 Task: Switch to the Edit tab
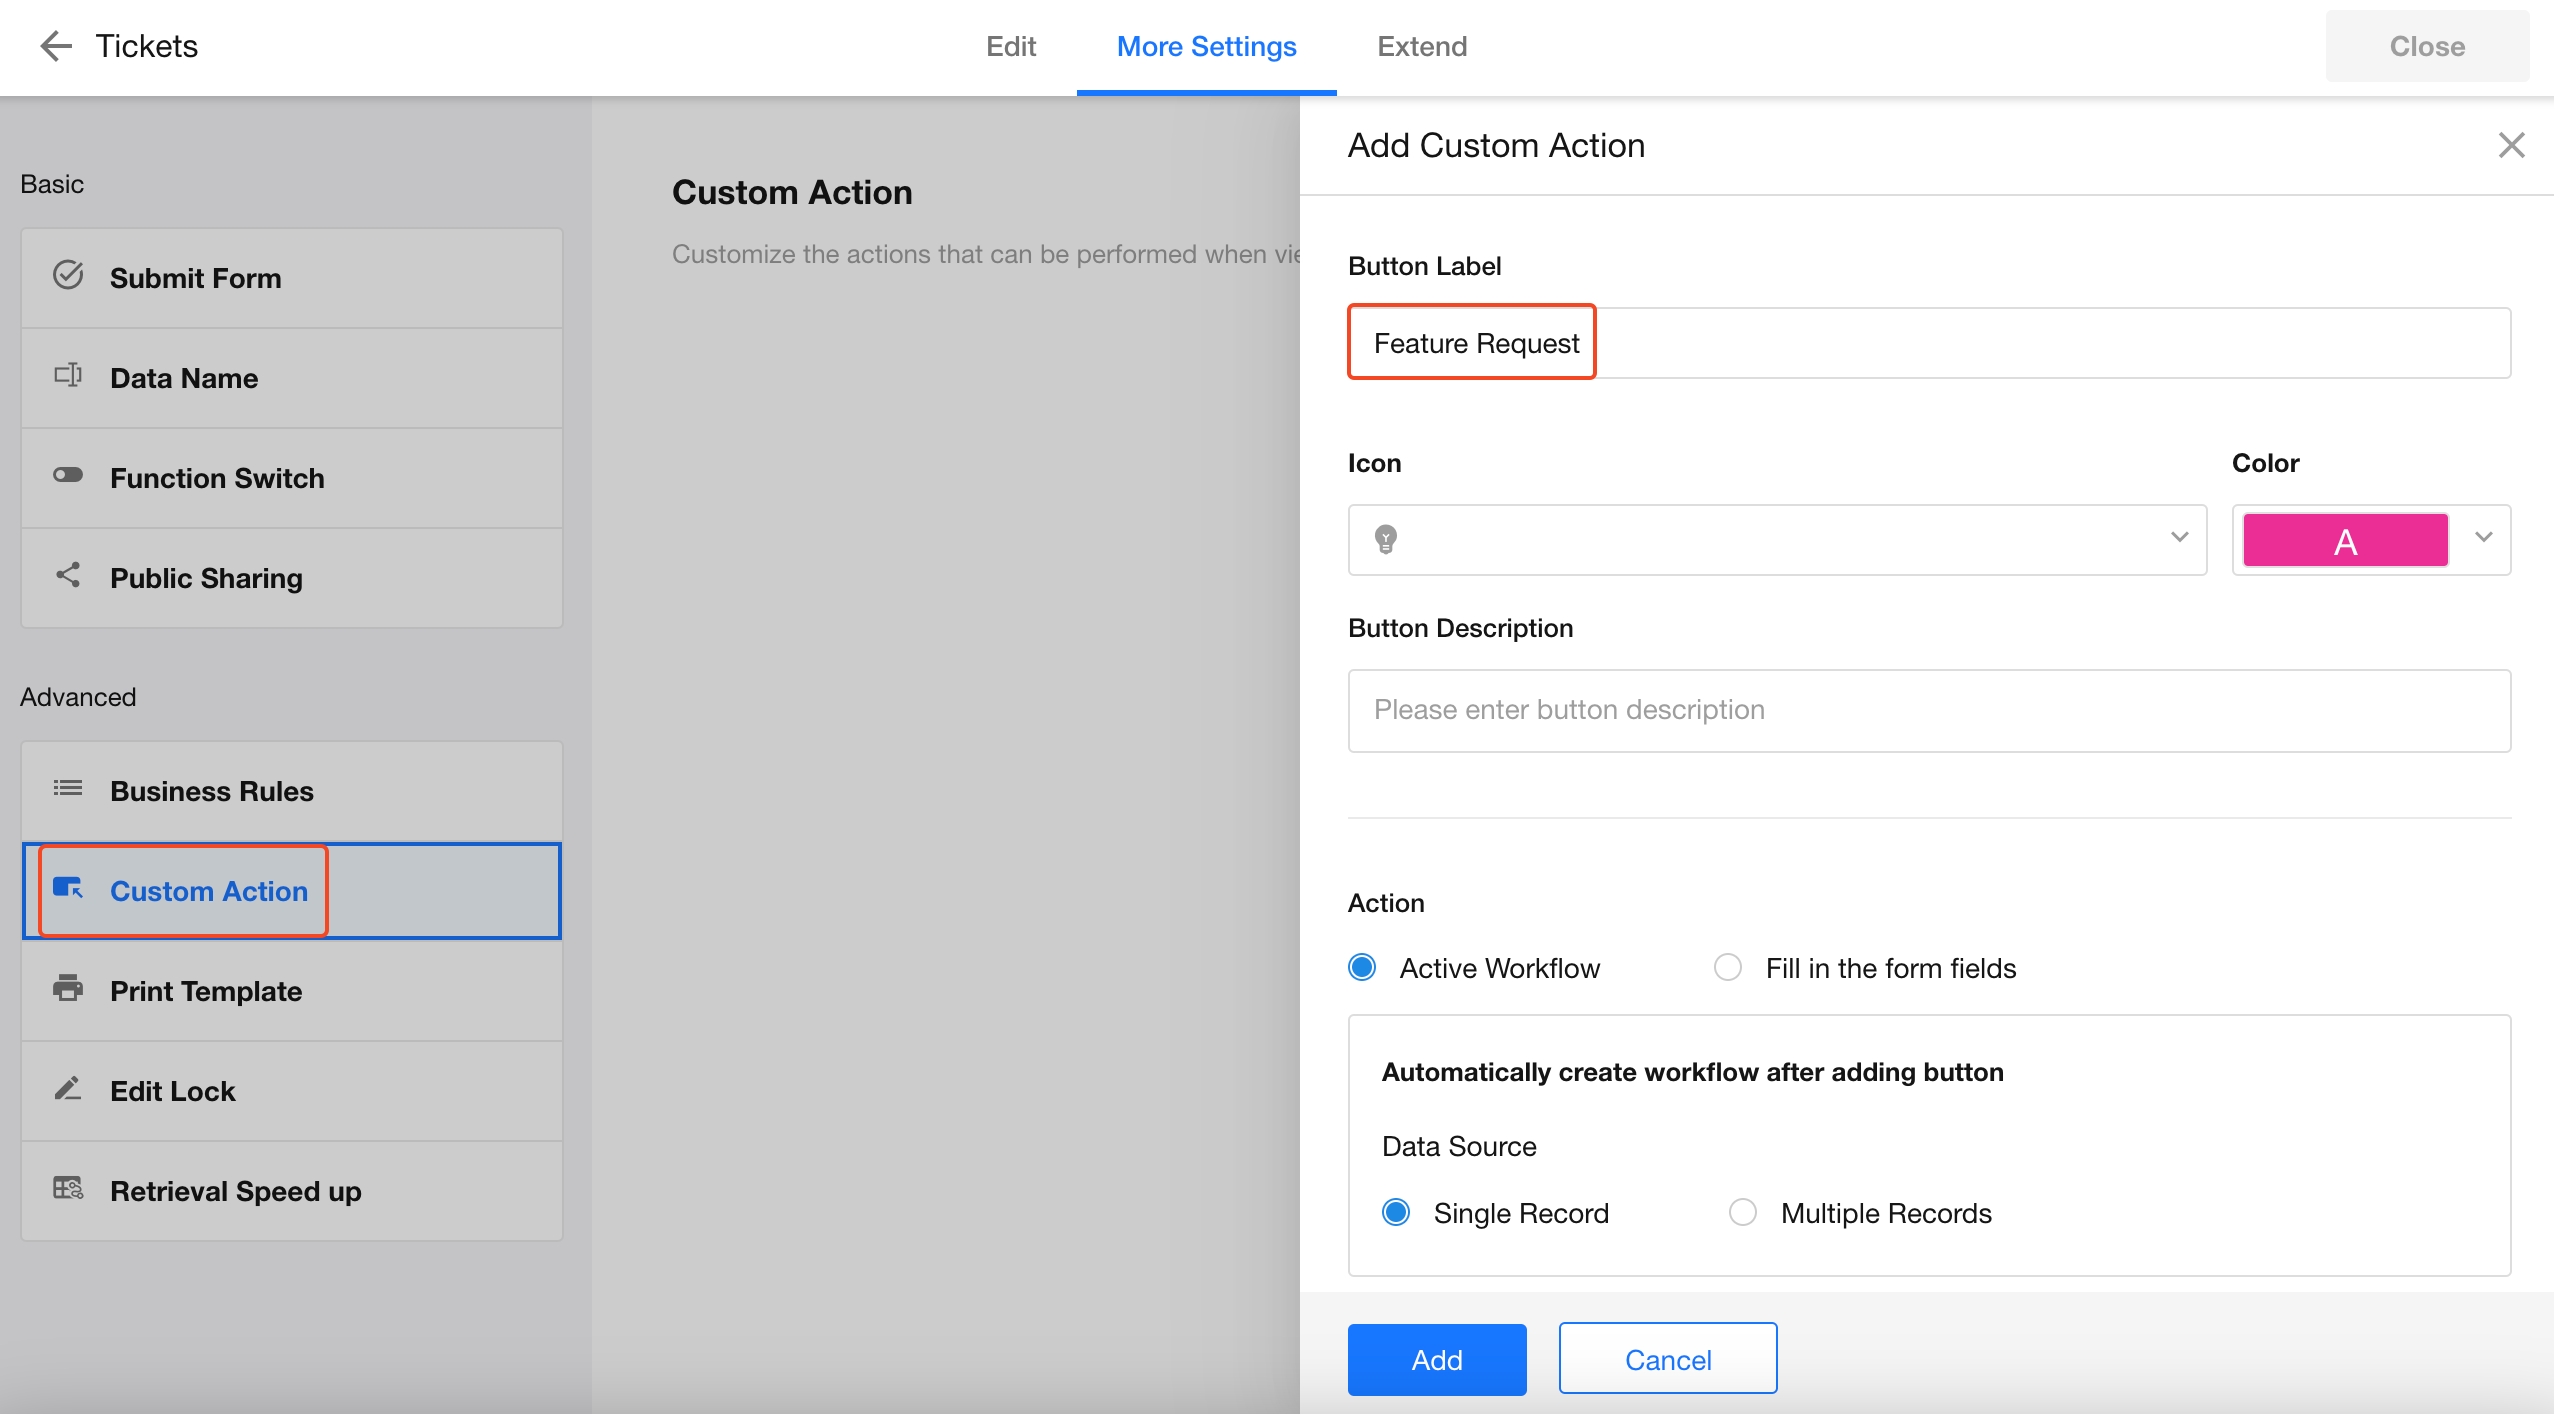pyautogui.click(x=1010, y=46)
